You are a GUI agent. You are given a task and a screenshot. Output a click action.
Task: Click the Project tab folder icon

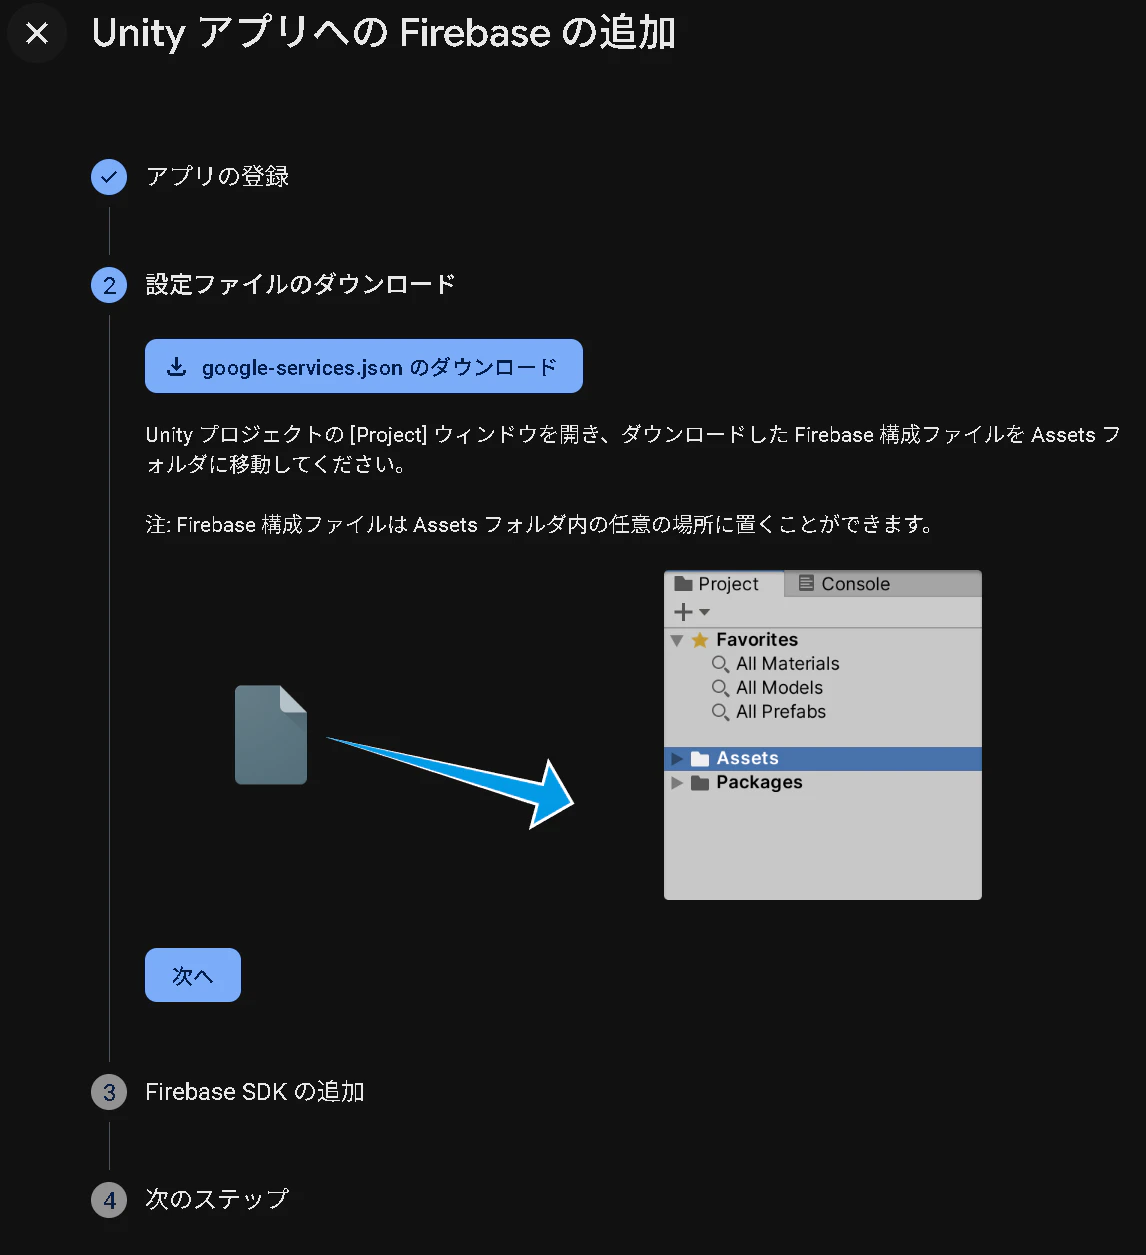click(684, 583)
